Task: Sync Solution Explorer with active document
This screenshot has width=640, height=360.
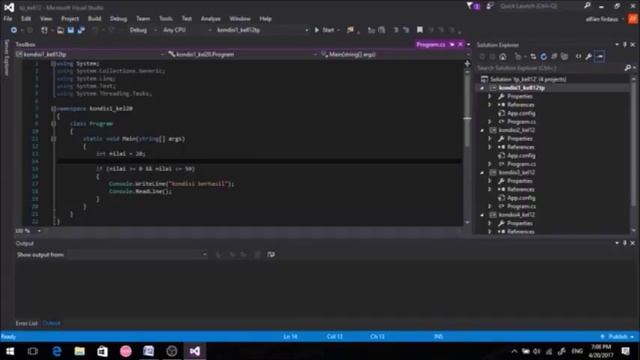Action: click(533, 56)
